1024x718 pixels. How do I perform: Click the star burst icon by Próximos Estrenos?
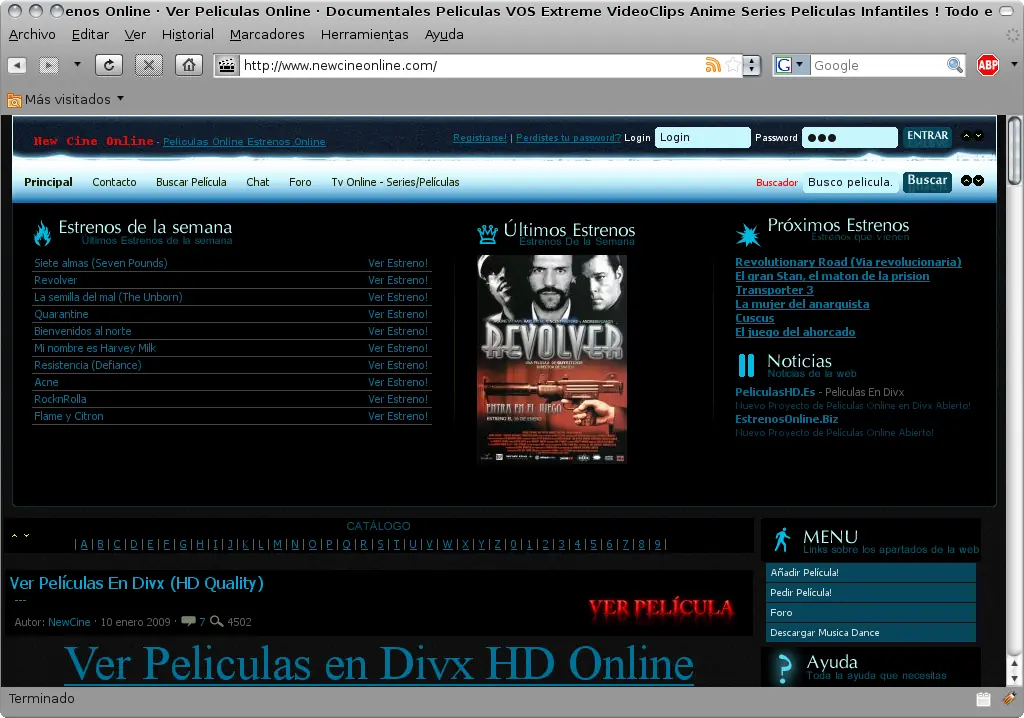(x=748, y=235)
